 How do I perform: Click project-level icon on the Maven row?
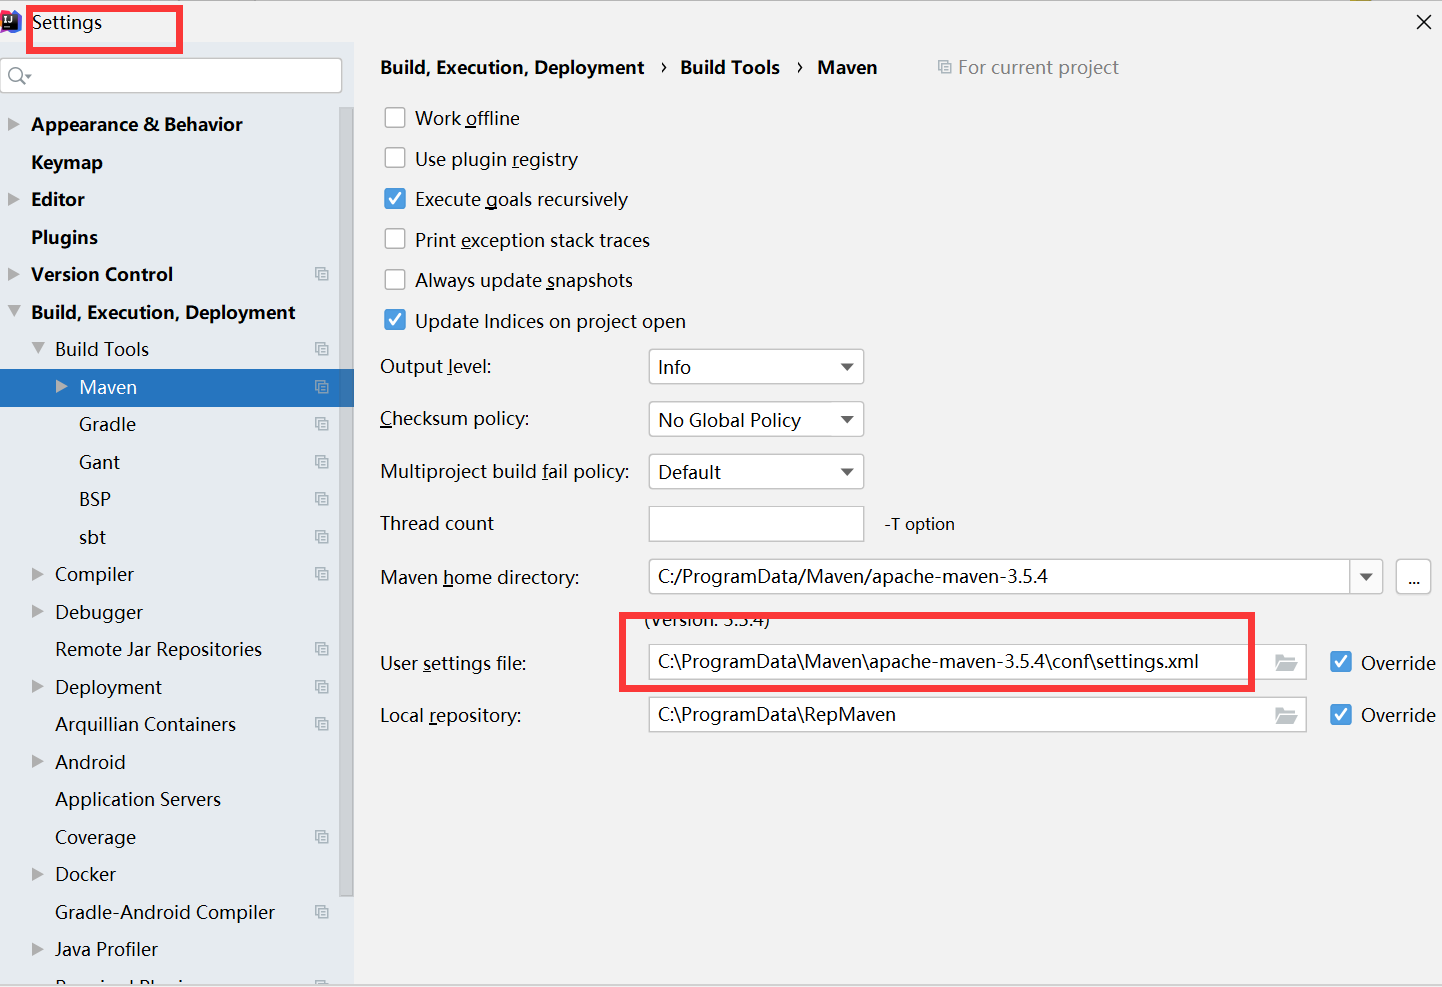[x=322, y=387]
